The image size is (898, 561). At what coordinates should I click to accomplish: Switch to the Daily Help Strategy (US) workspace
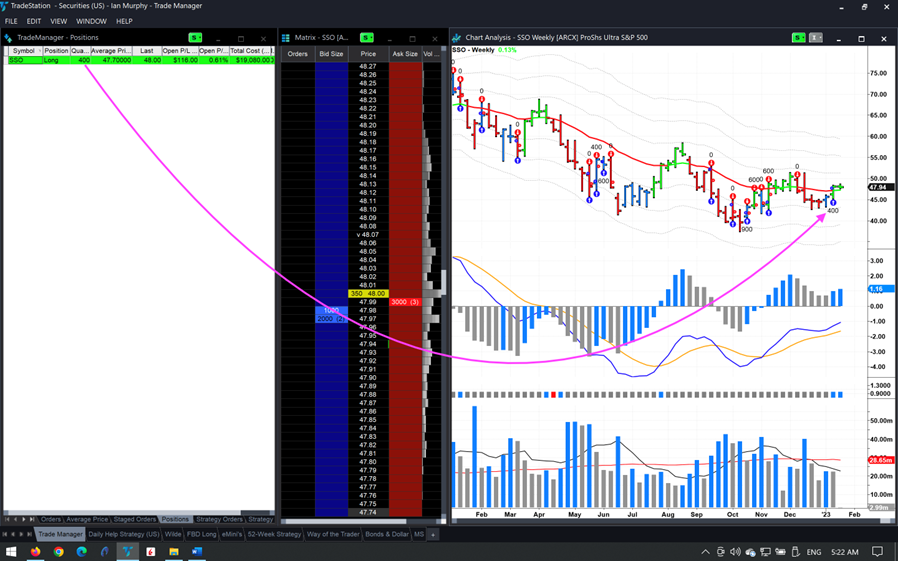tap(124, 535)
